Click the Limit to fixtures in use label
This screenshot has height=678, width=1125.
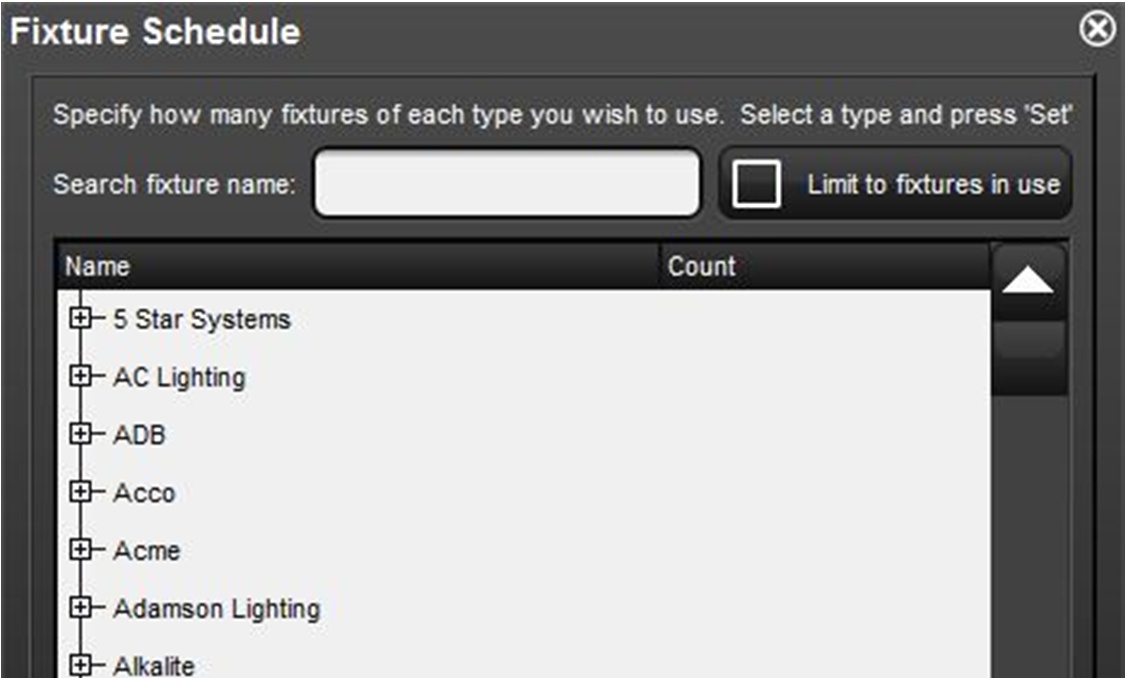[x=932, y=184]
